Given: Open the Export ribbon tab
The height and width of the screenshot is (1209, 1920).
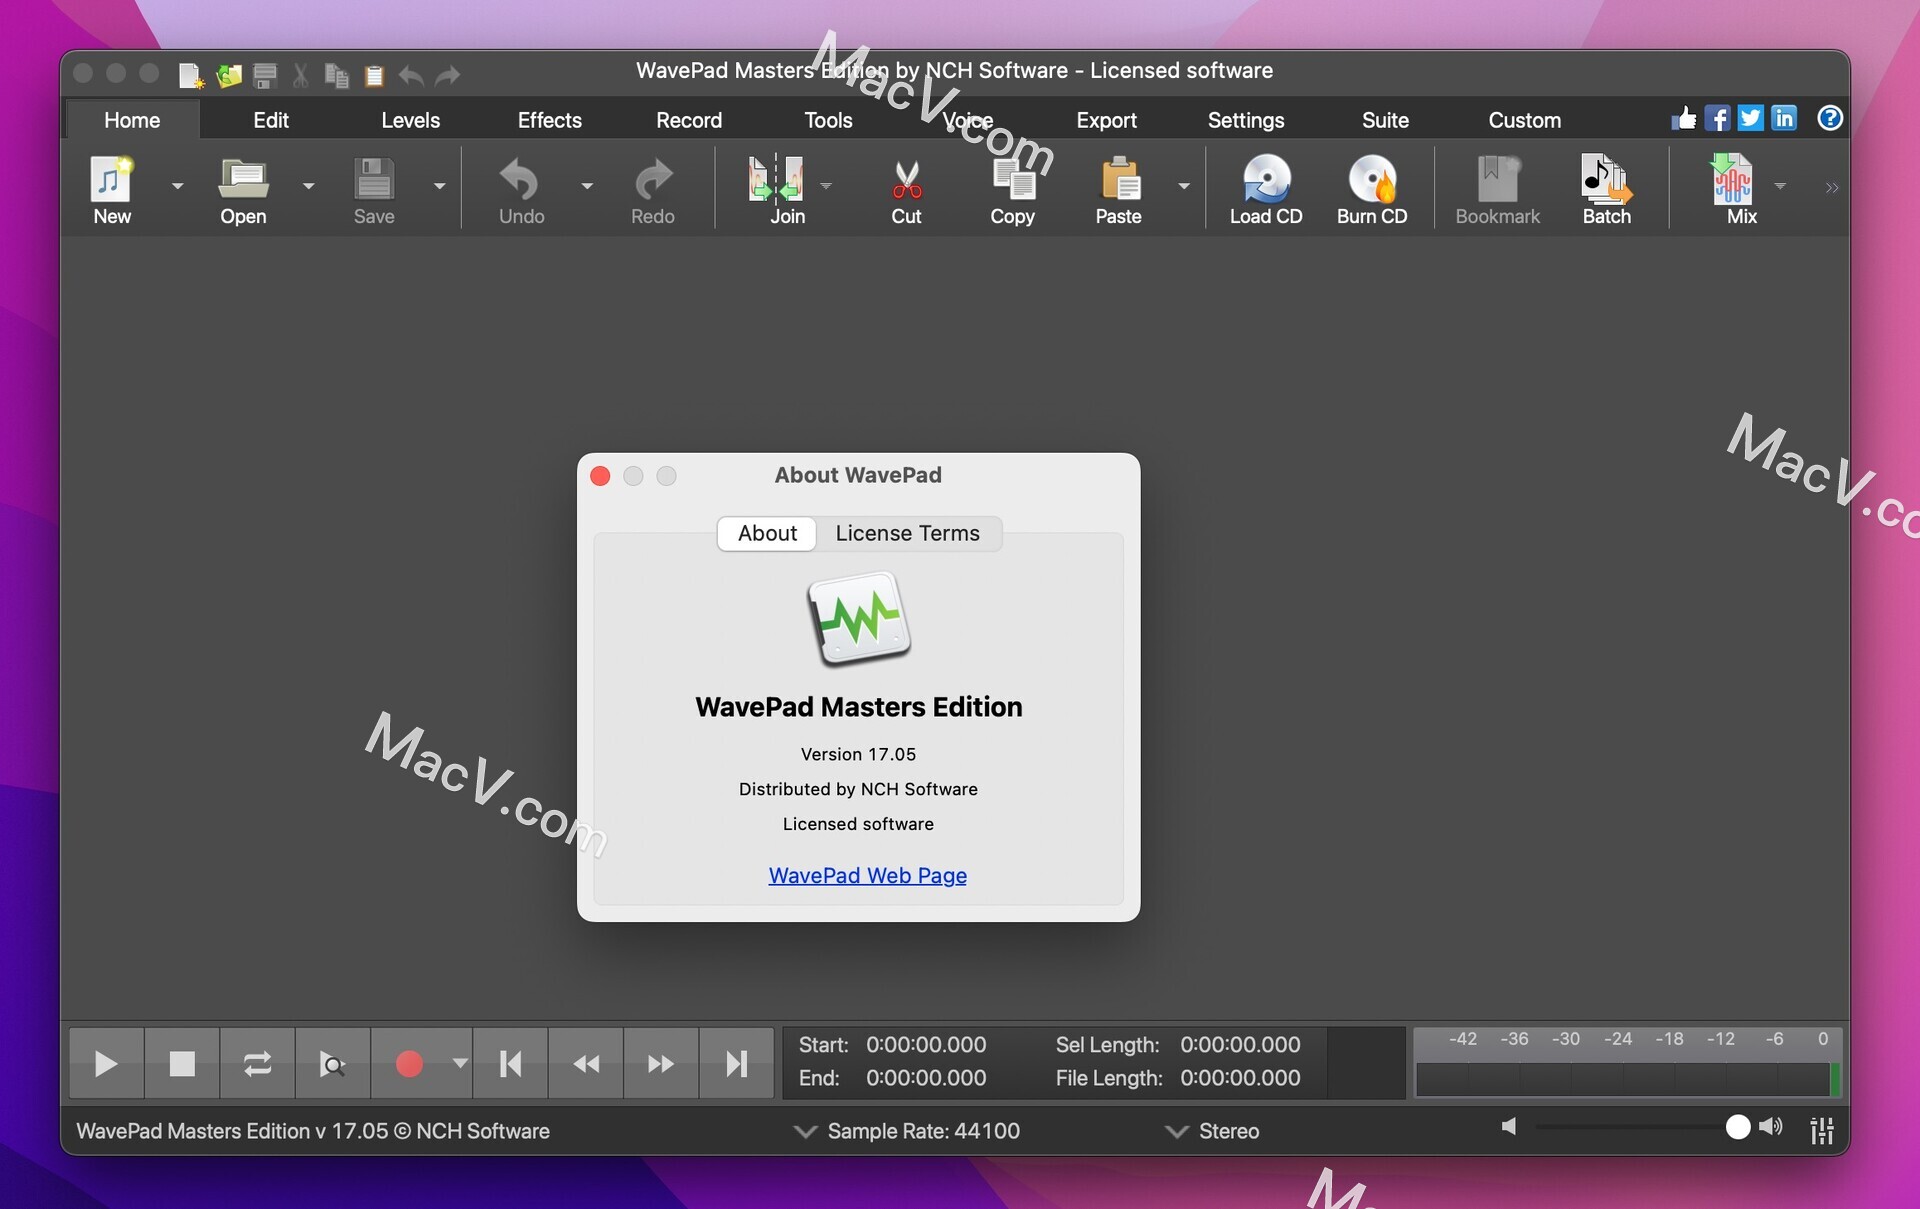Looking at the screenshot, I should tap(1106, 120).
